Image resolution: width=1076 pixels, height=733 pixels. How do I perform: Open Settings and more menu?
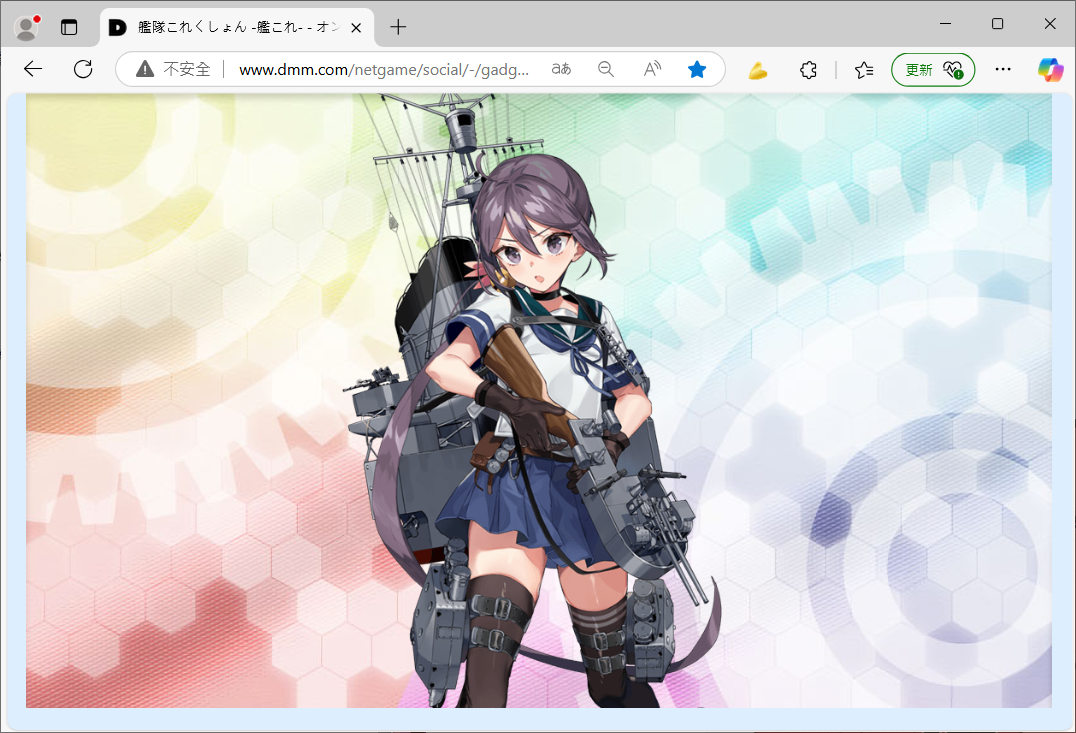pos(1003,69)
